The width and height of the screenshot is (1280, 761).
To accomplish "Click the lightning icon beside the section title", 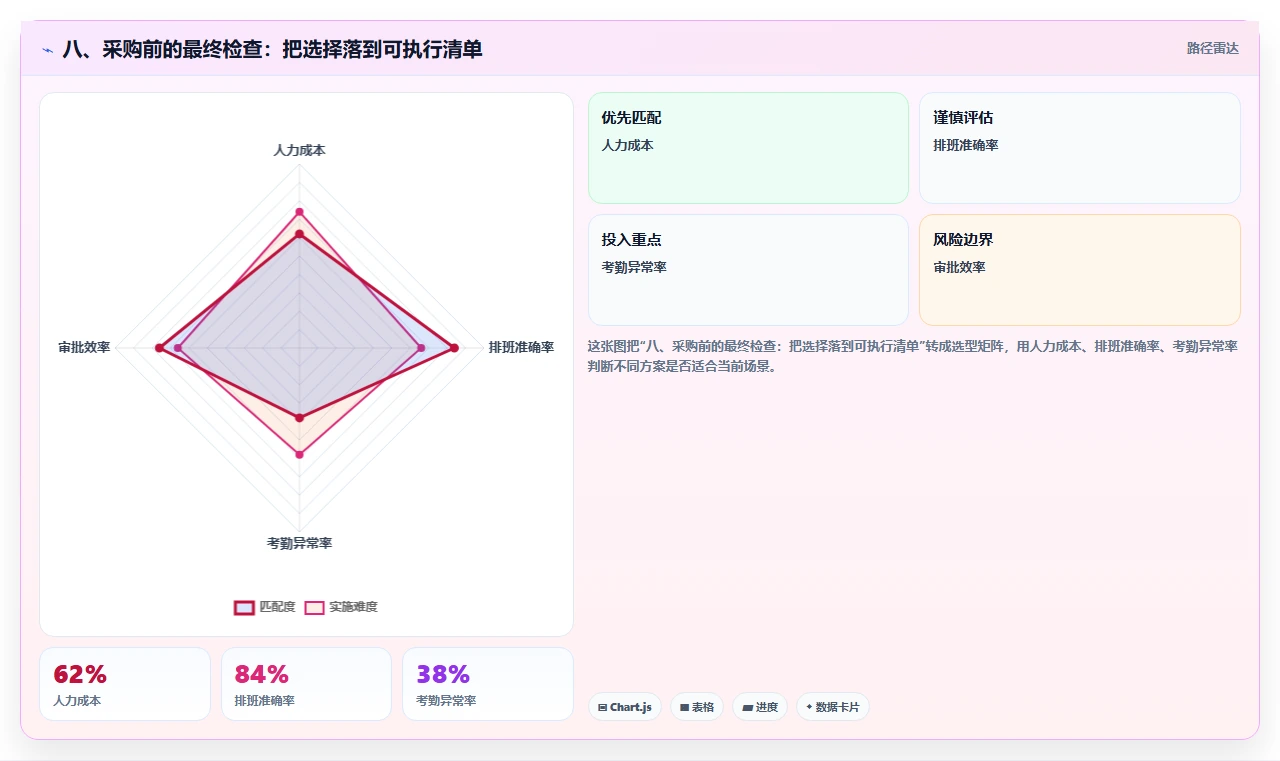I will 48,49.
